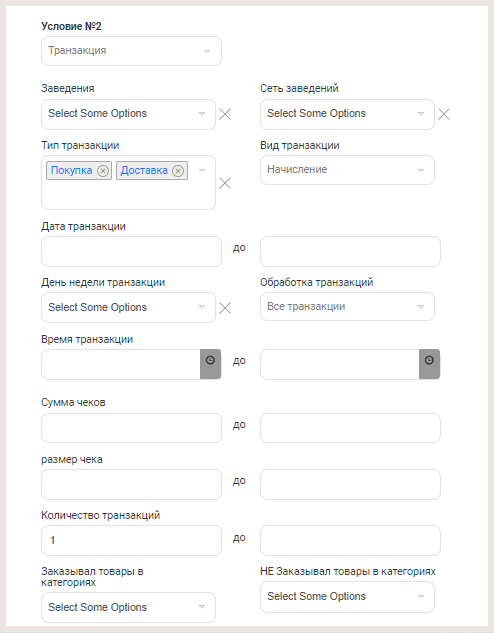Expand the Обработка транзакций dropdown
The height and width of the screenshot is (633, 494).
pos(347,307)
